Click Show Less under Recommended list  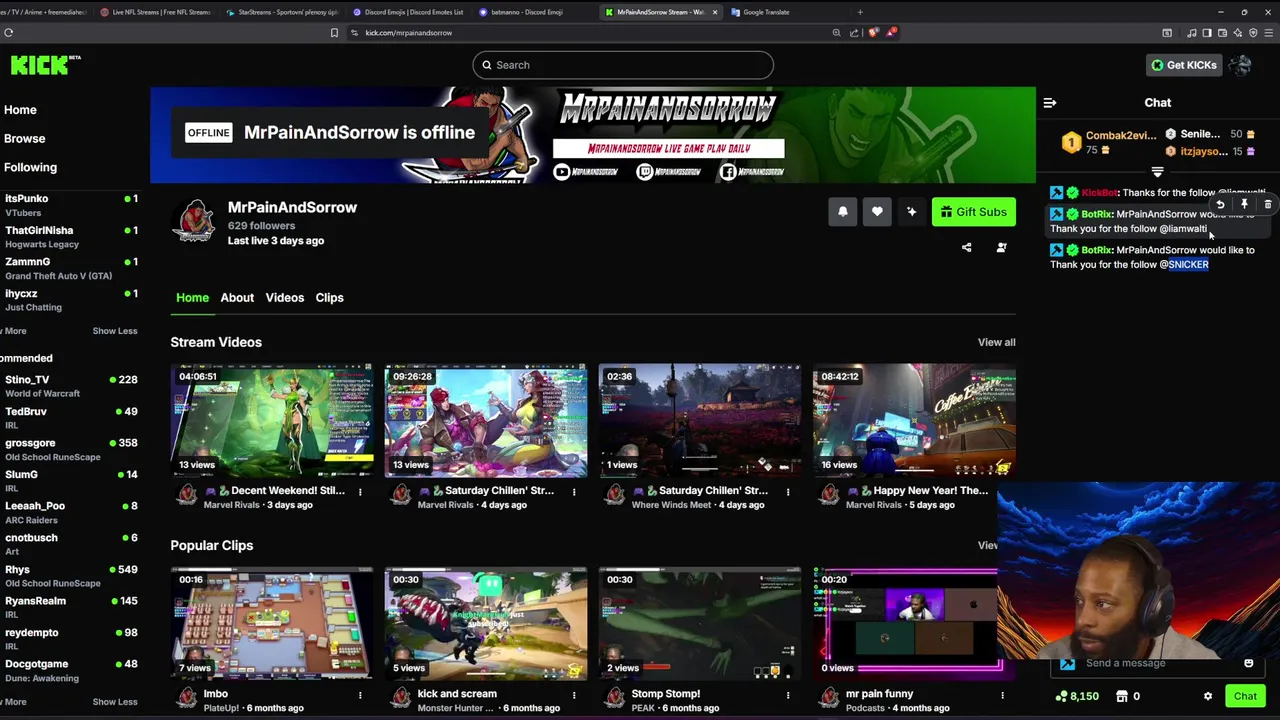point(115,702)
